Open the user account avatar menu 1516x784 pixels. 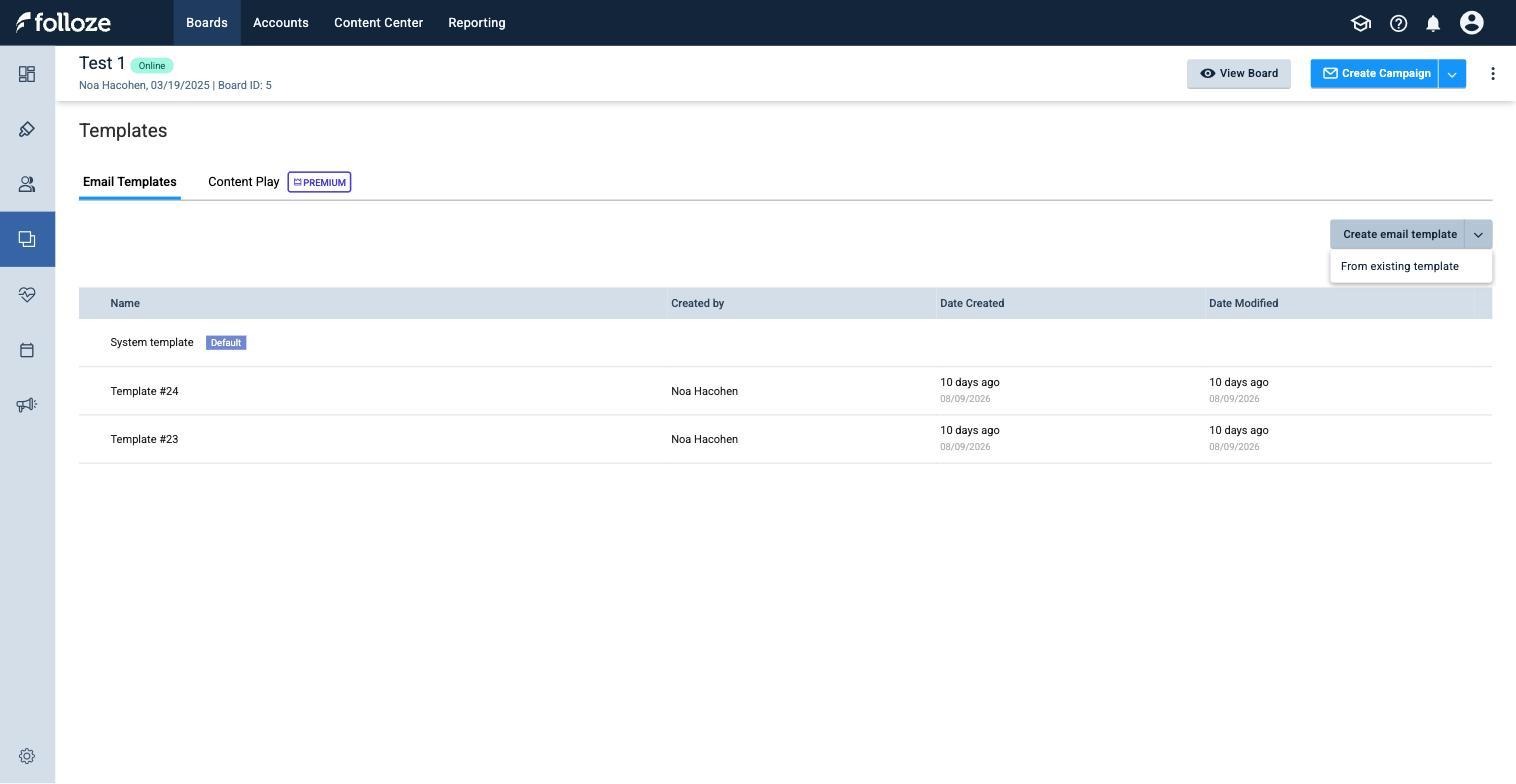click(x=1471, y=23)
